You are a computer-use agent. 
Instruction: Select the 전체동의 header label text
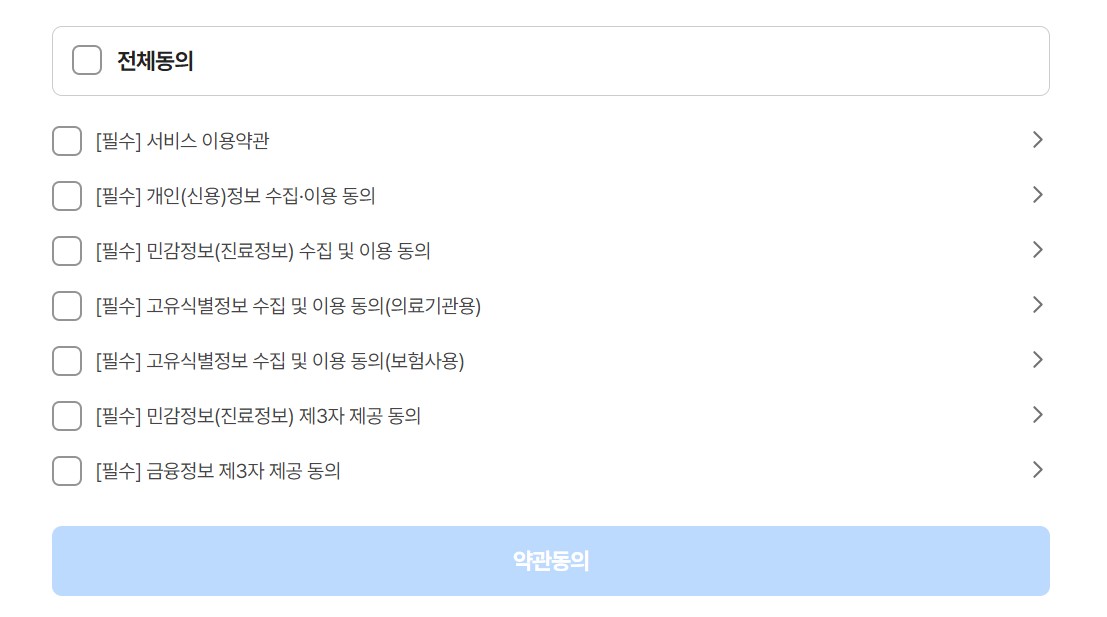click(157, 60)
